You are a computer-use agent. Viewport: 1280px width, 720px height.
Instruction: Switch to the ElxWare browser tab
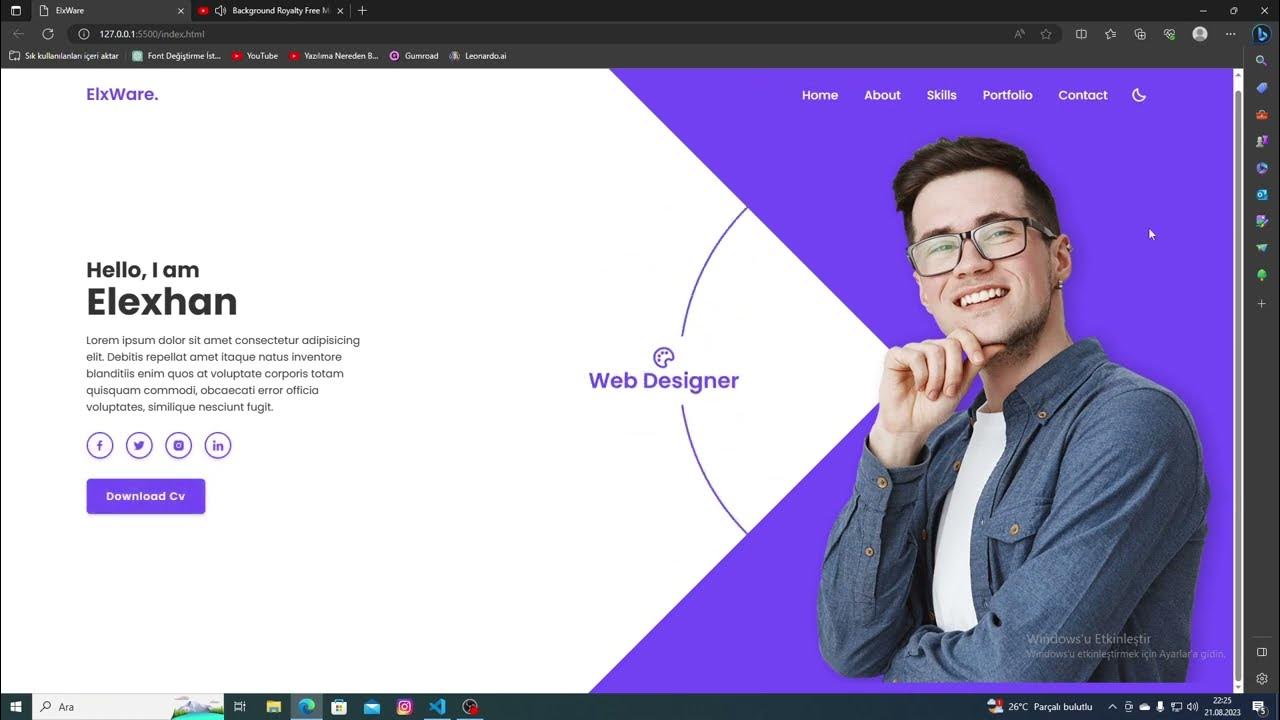pos(110,10)
